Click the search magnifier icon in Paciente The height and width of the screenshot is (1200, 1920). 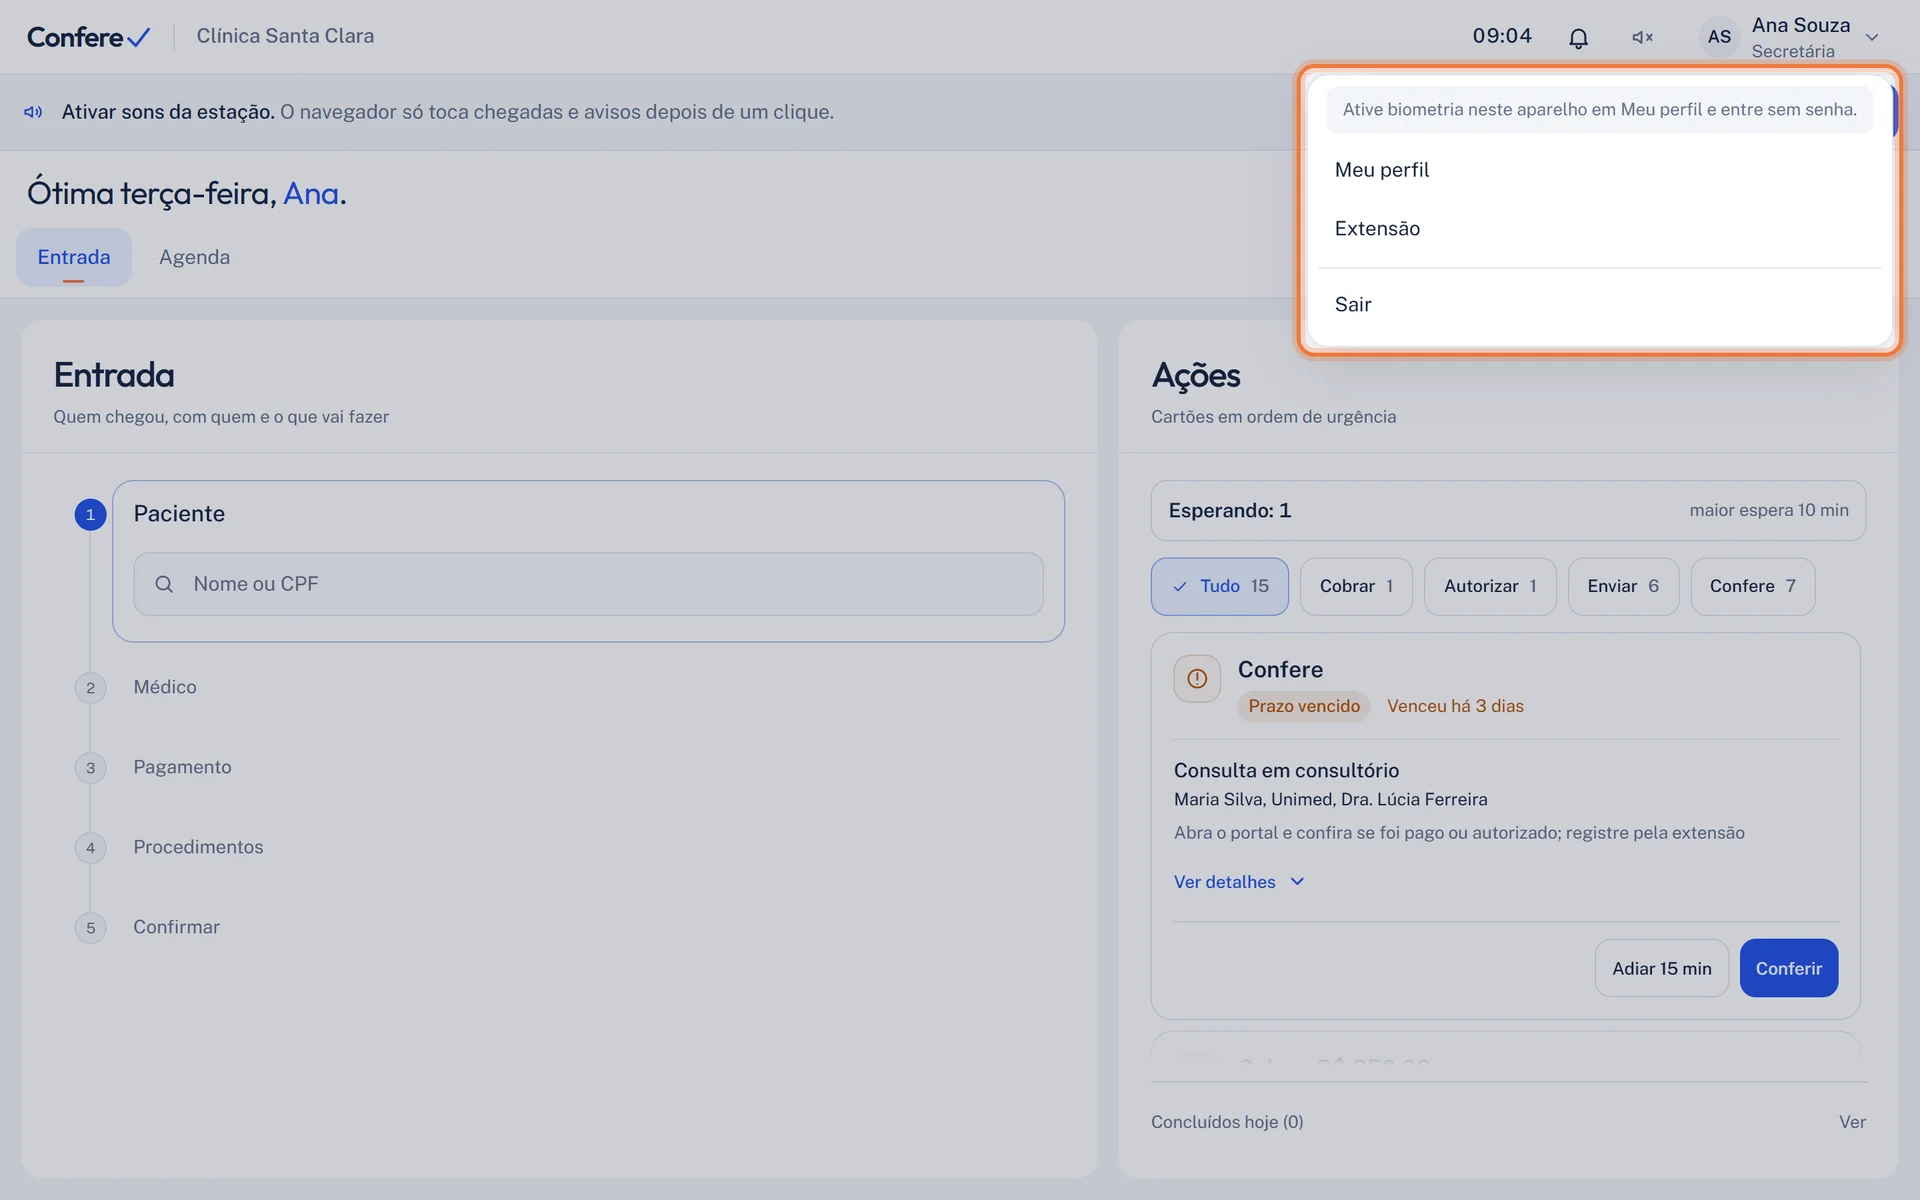click(164, 584)
